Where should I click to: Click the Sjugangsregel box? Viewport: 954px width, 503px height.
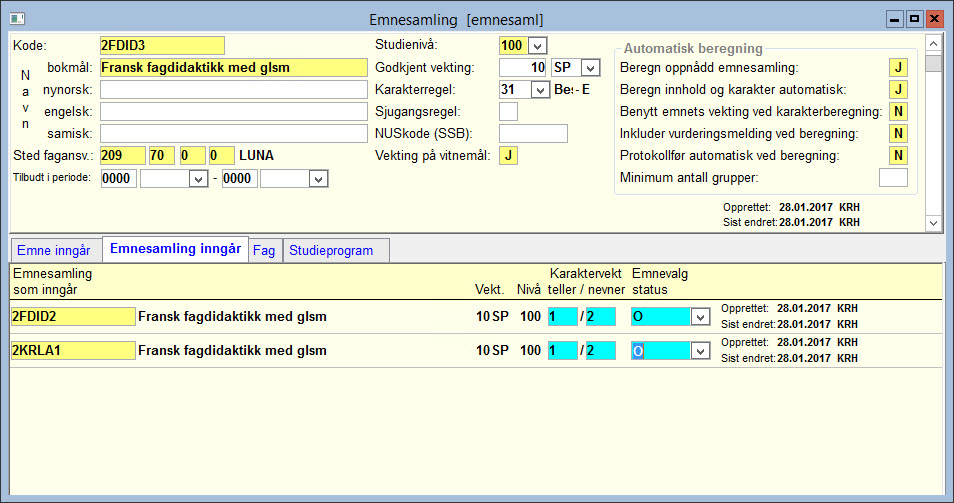[x=508, y=112]
